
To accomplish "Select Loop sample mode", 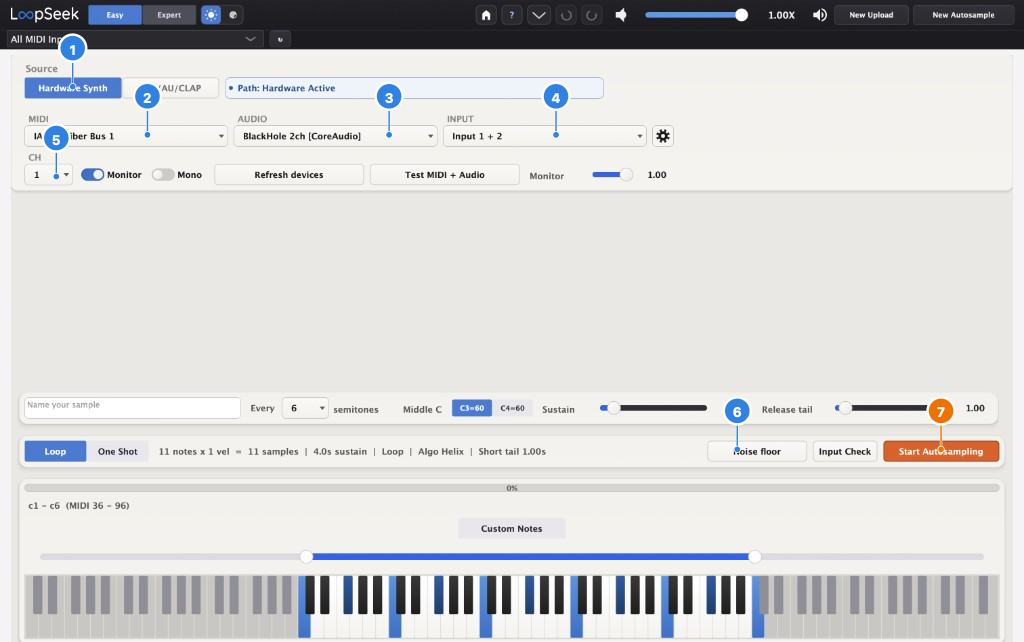I will (56, 451).
